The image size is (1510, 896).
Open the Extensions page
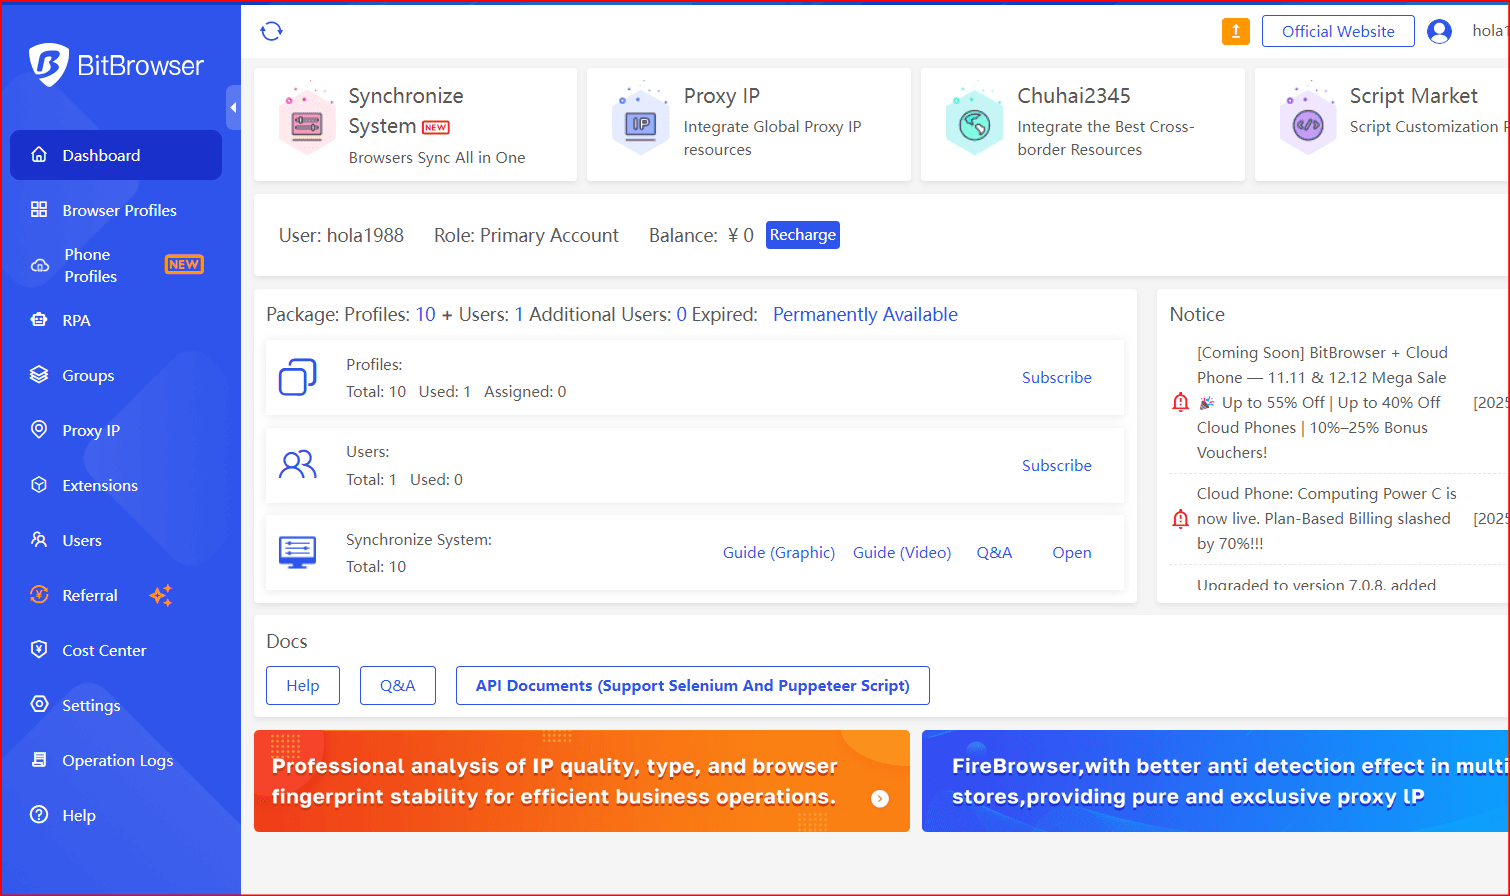click(x=100, y=485)
